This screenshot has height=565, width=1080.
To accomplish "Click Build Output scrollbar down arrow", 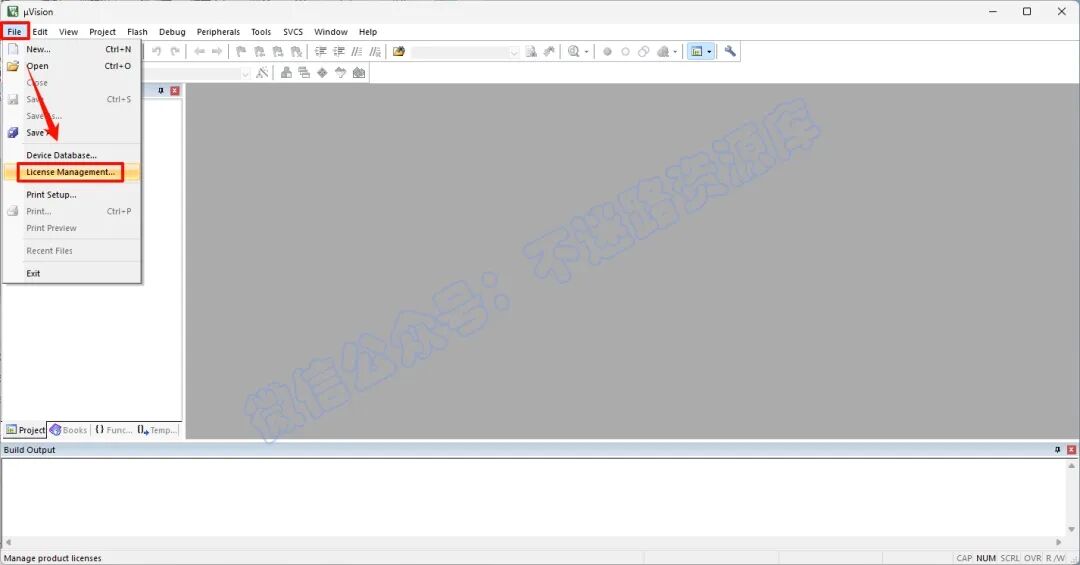I will coord(1071,529).
